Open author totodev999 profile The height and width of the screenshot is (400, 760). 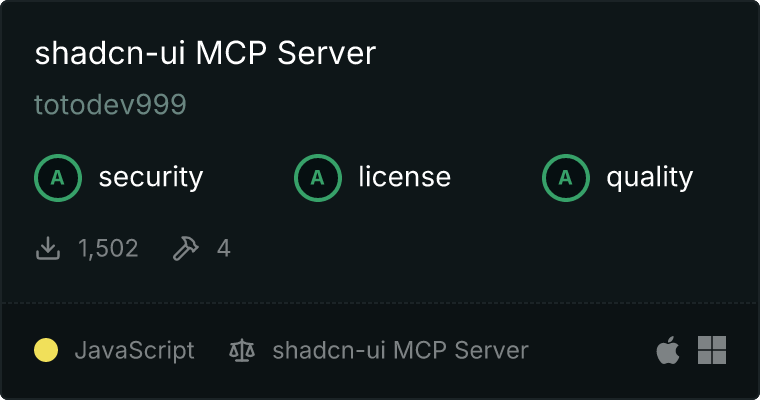pyautogui.click(x=111, y=104)
